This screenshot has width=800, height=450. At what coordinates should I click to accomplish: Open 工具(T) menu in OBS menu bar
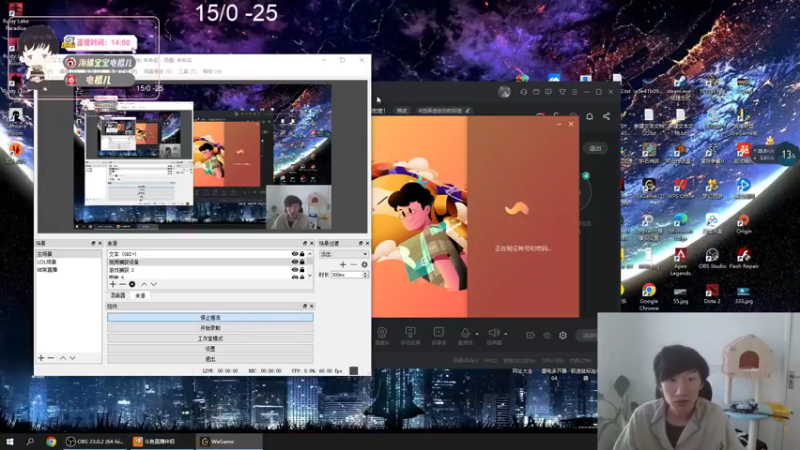coord(187,71)
